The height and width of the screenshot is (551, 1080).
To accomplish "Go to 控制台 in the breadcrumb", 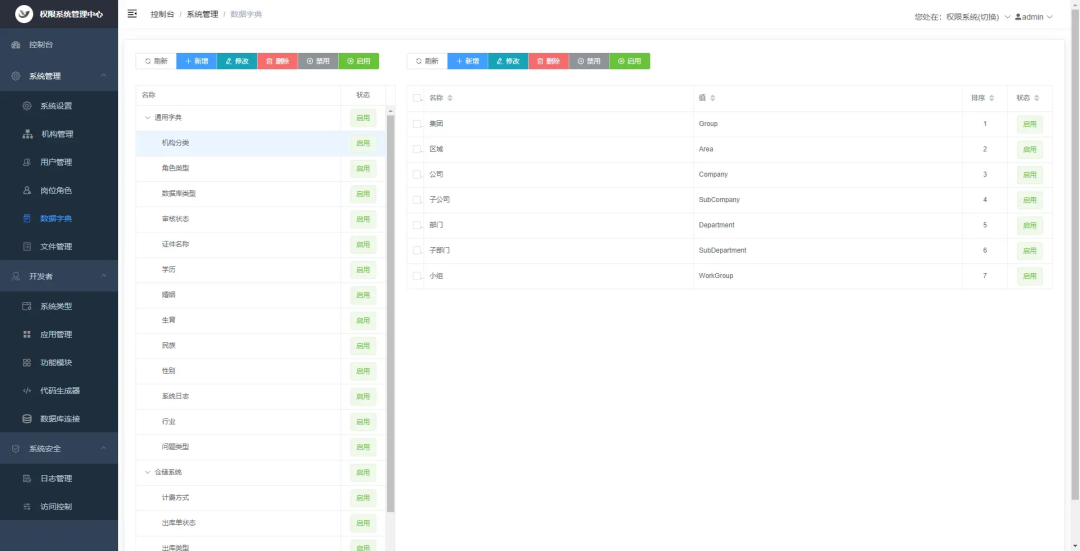I will pyautogui.click(x=163, y=14).
